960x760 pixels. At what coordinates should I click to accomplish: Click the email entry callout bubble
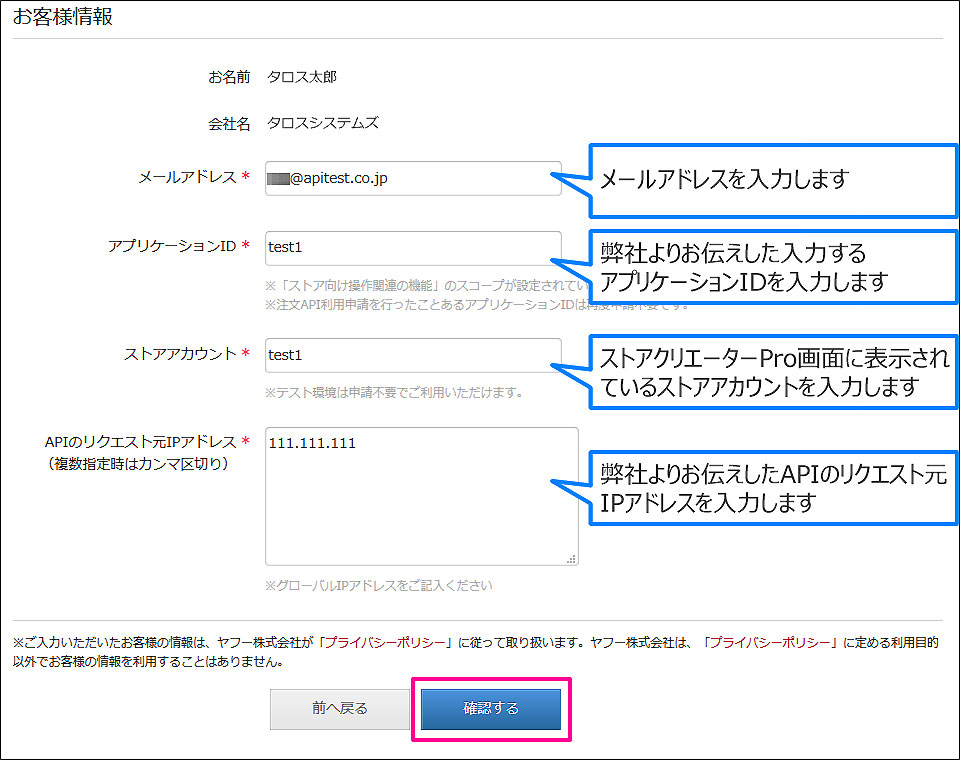tap(775, 181)
